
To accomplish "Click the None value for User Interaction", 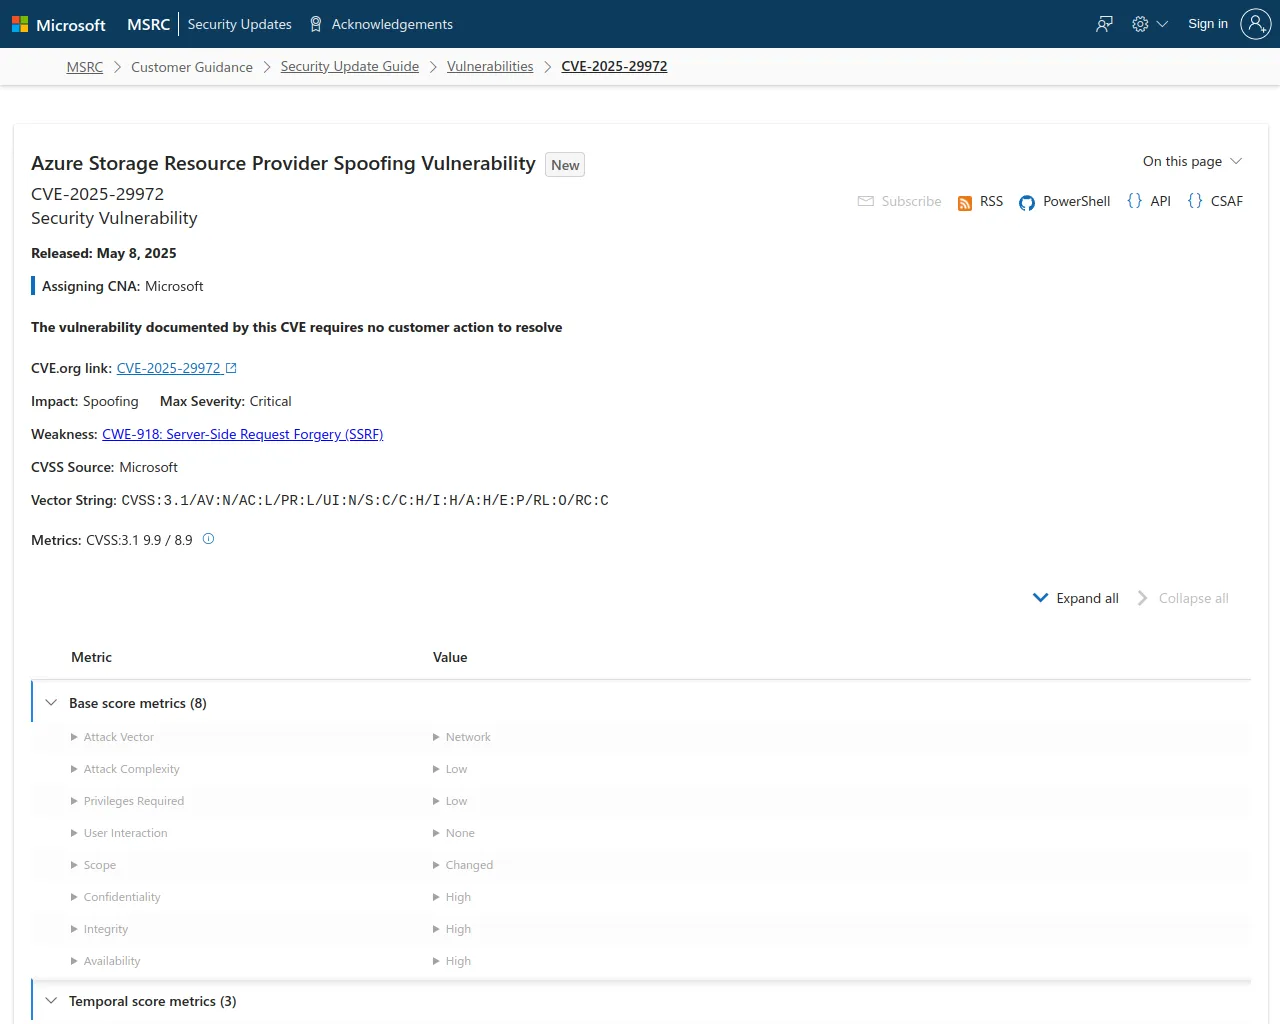I will tap(460, 833).
